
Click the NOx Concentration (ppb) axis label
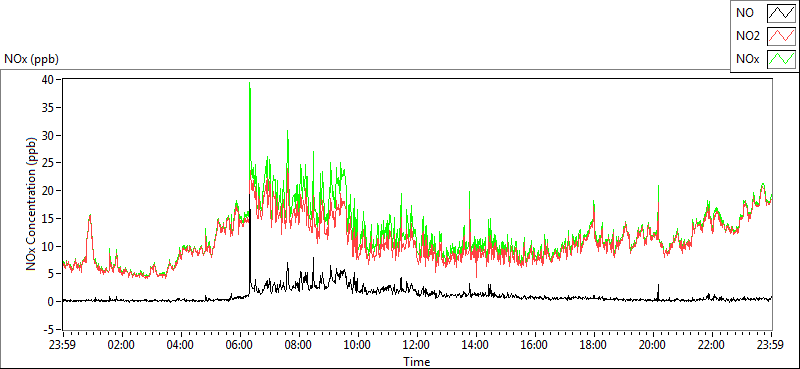[x=32, y=204]
